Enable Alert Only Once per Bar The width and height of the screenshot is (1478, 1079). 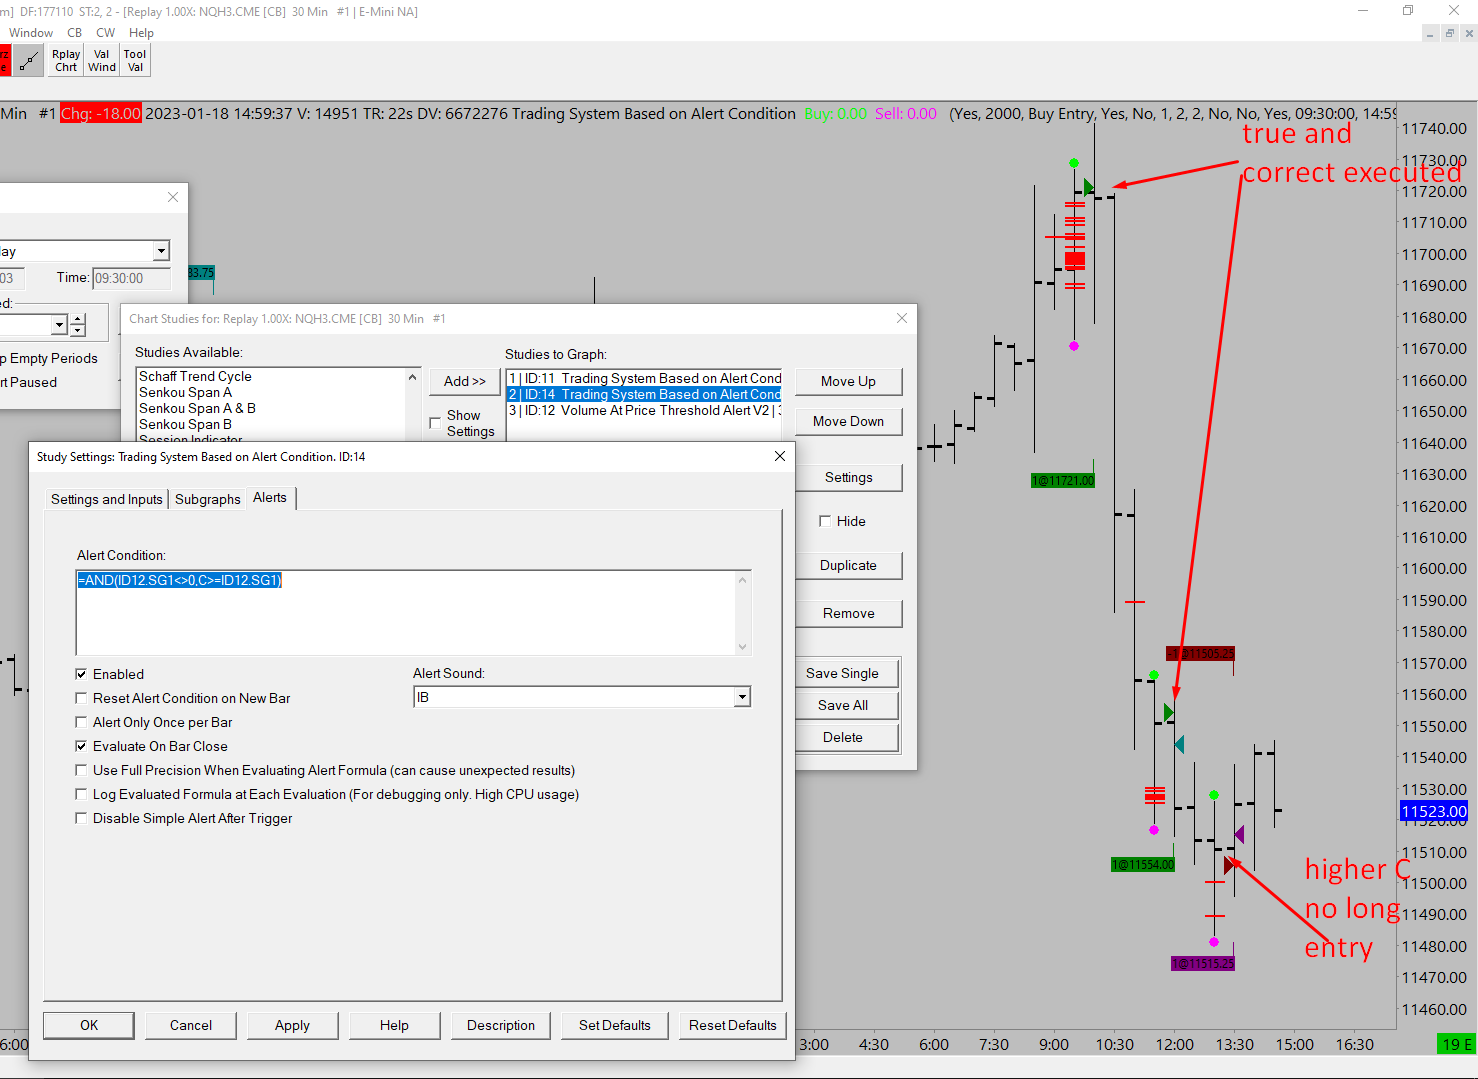[82, 722]
